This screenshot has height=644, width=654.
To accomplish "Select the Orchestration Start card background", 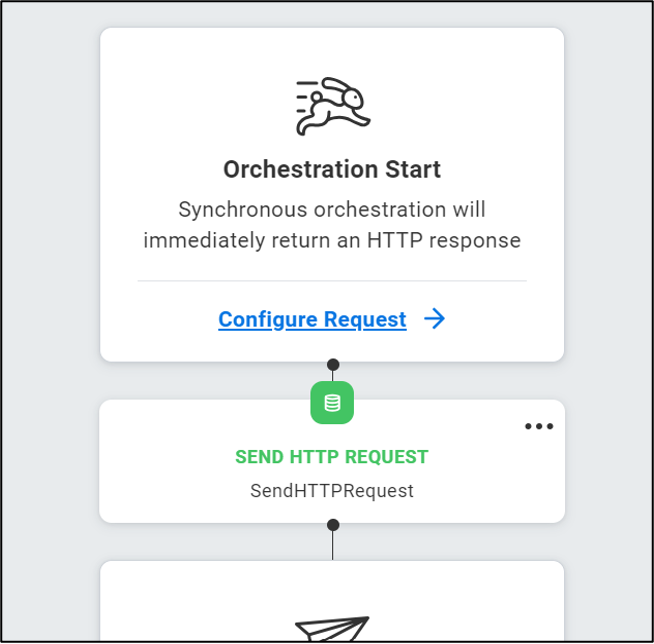I will point(332,195).
